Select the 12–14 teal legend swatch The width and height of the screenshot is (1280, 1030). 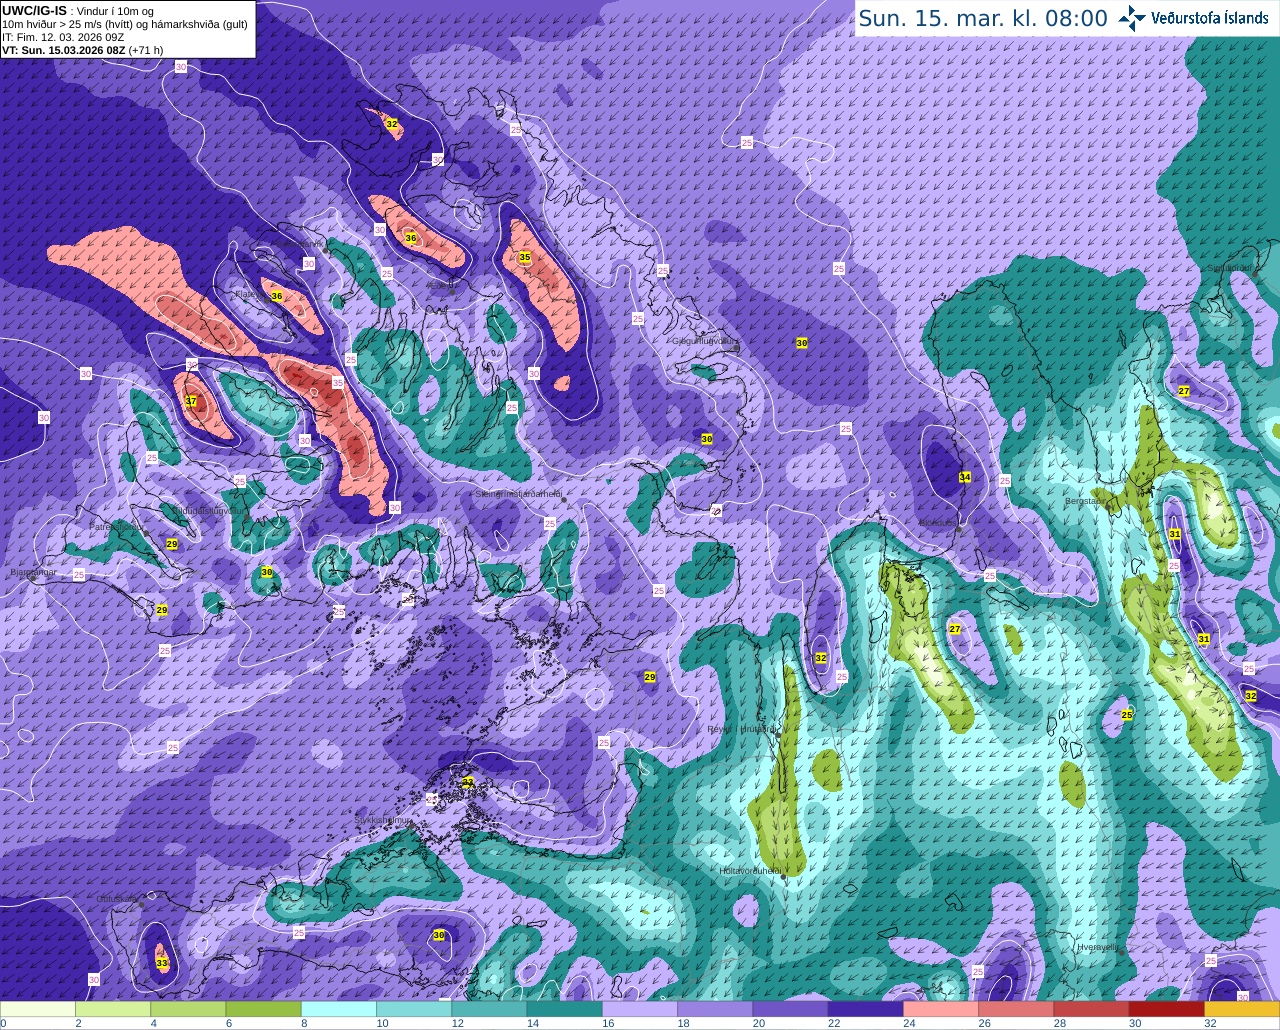pos(489,1008)
